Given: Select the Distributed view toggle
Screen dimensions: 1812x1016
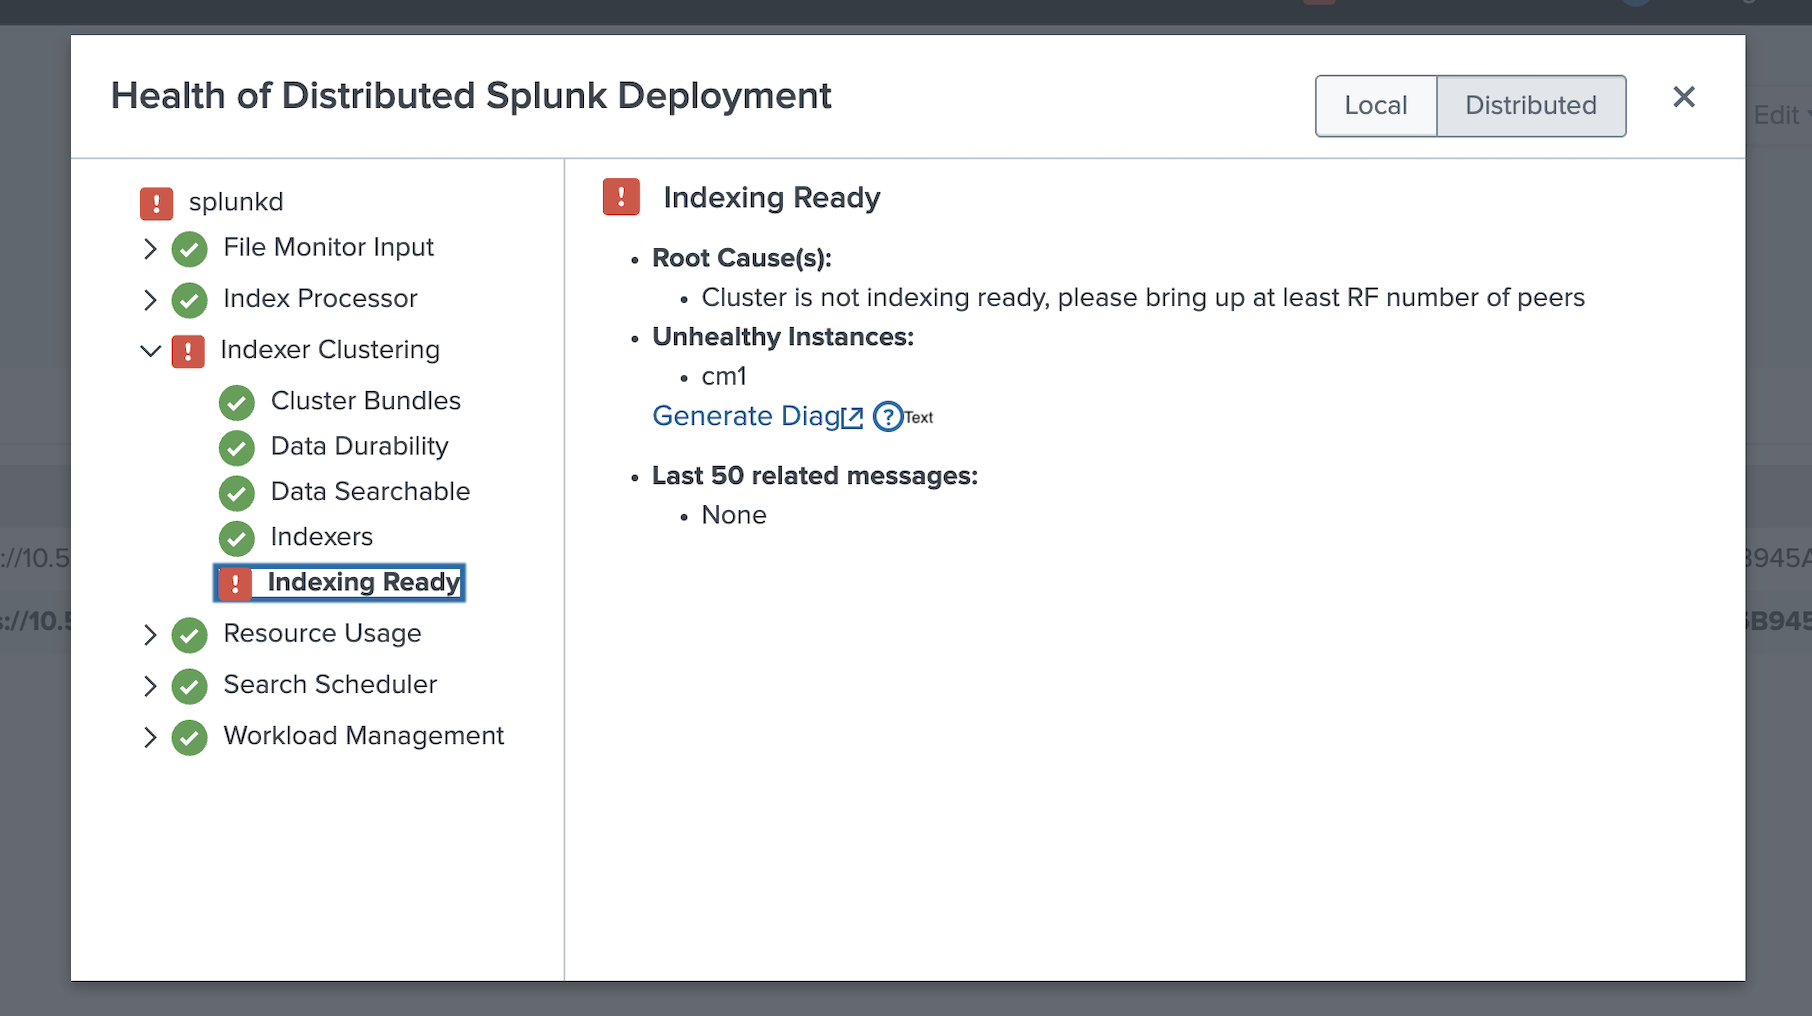Looking at the screenshot, I should [1530, 106].
